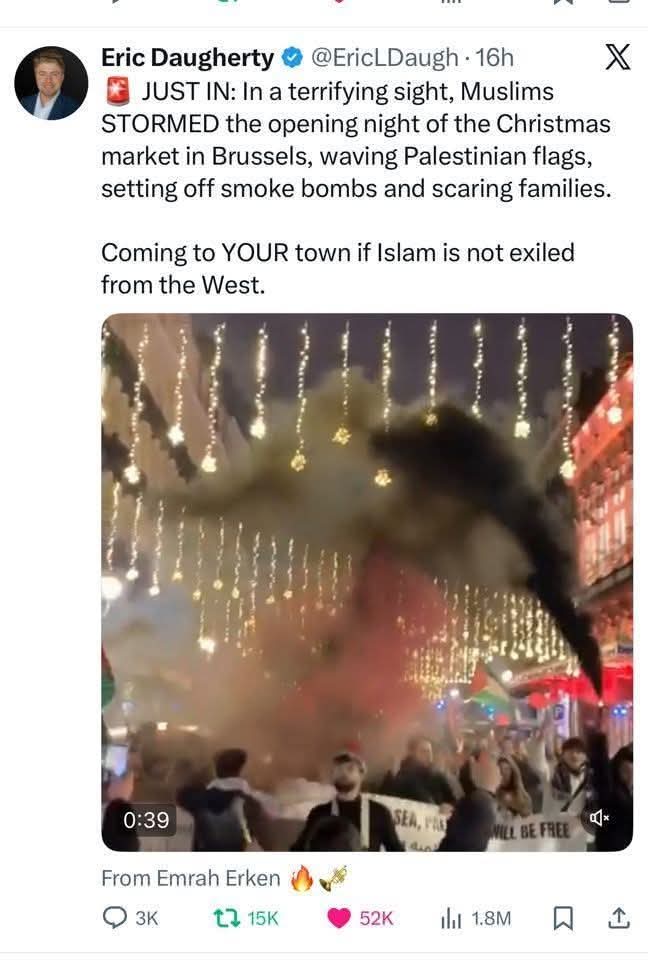Open Eric Daugherty's profile picture
648x960 pixels.
[51, 83]
